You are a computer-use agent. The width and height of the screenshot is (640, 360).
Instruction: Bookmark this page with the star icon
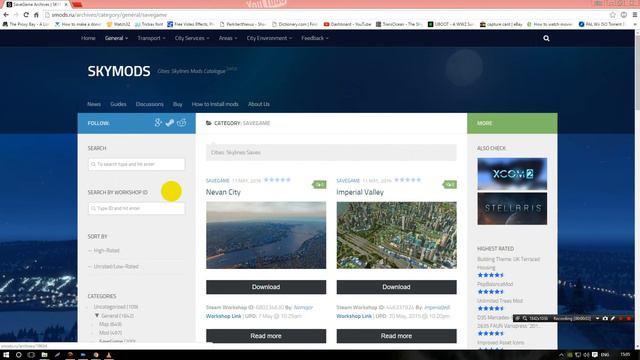[613, 15]
